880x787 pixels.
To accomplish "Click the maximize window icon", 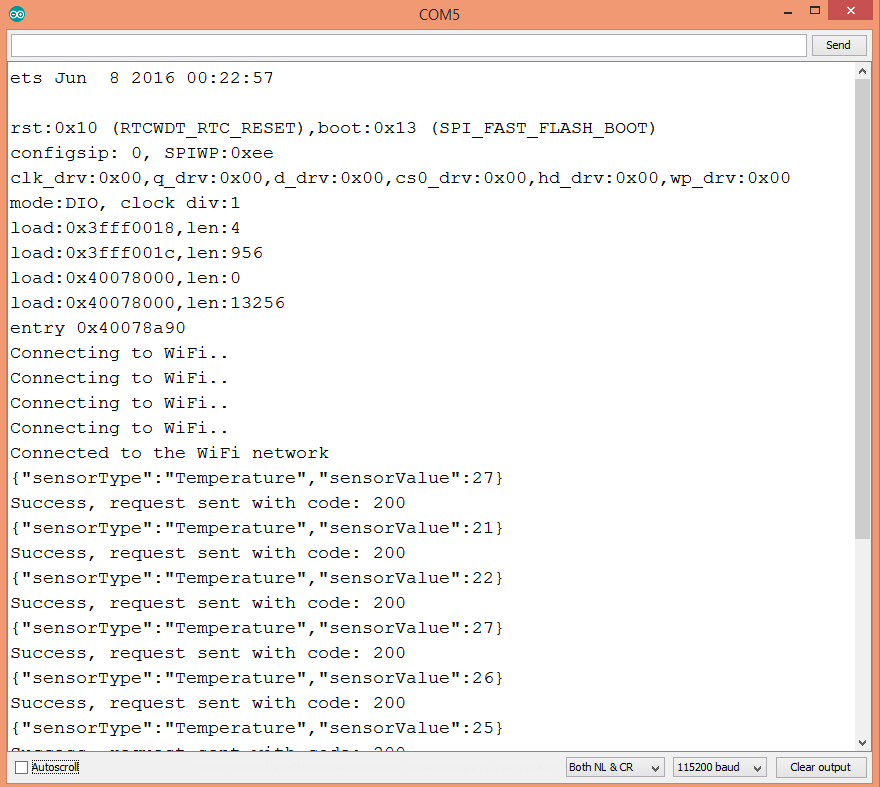I will (813, 11).
